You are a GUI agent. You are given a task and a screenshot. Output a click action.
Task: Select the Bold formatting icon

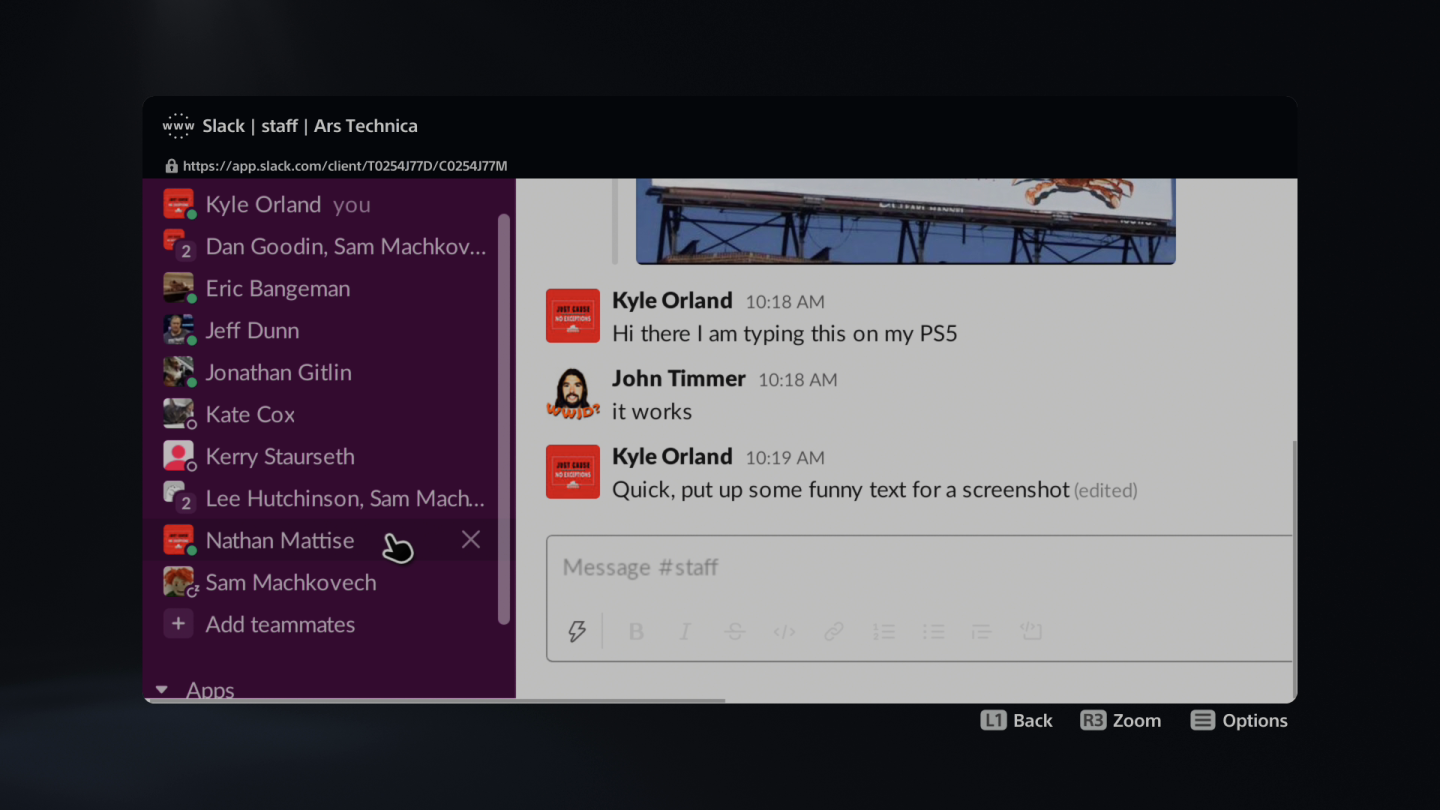pyautogui.click(x=636, y=631)
